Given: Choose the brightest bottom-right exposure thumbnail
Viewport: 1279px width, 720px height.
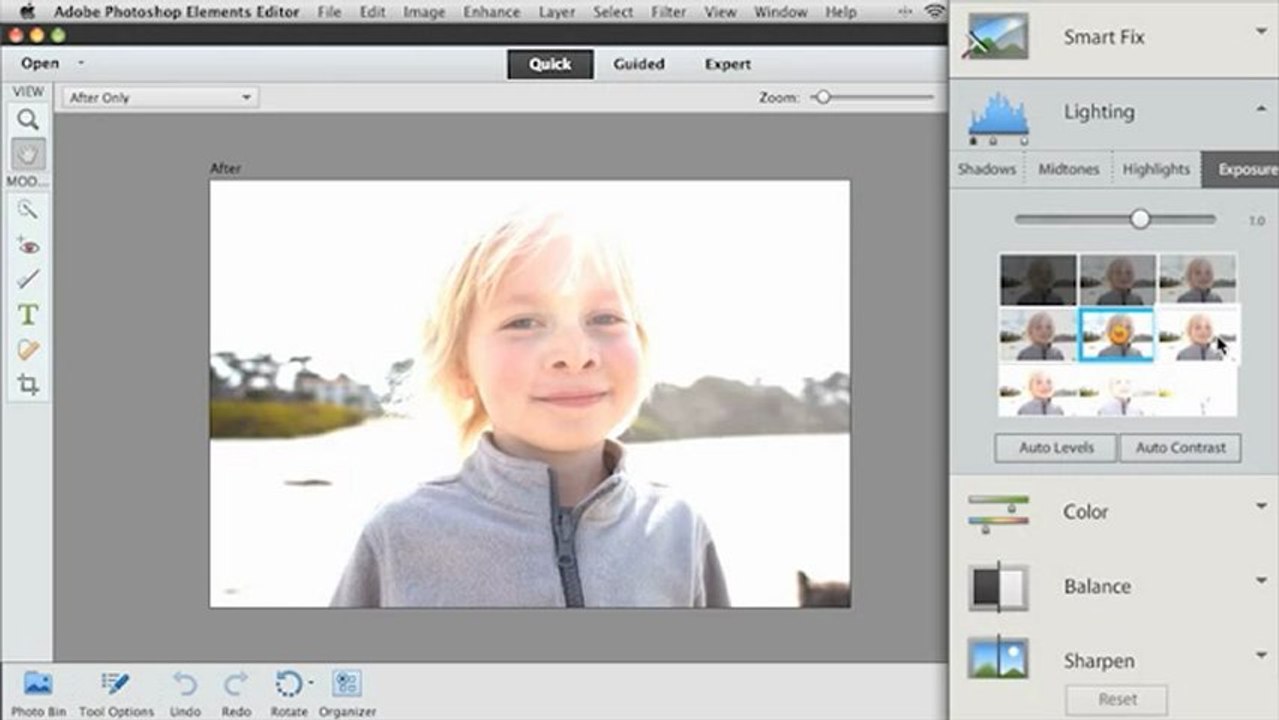Looking at the screenshot, I should coord(1198,391).
